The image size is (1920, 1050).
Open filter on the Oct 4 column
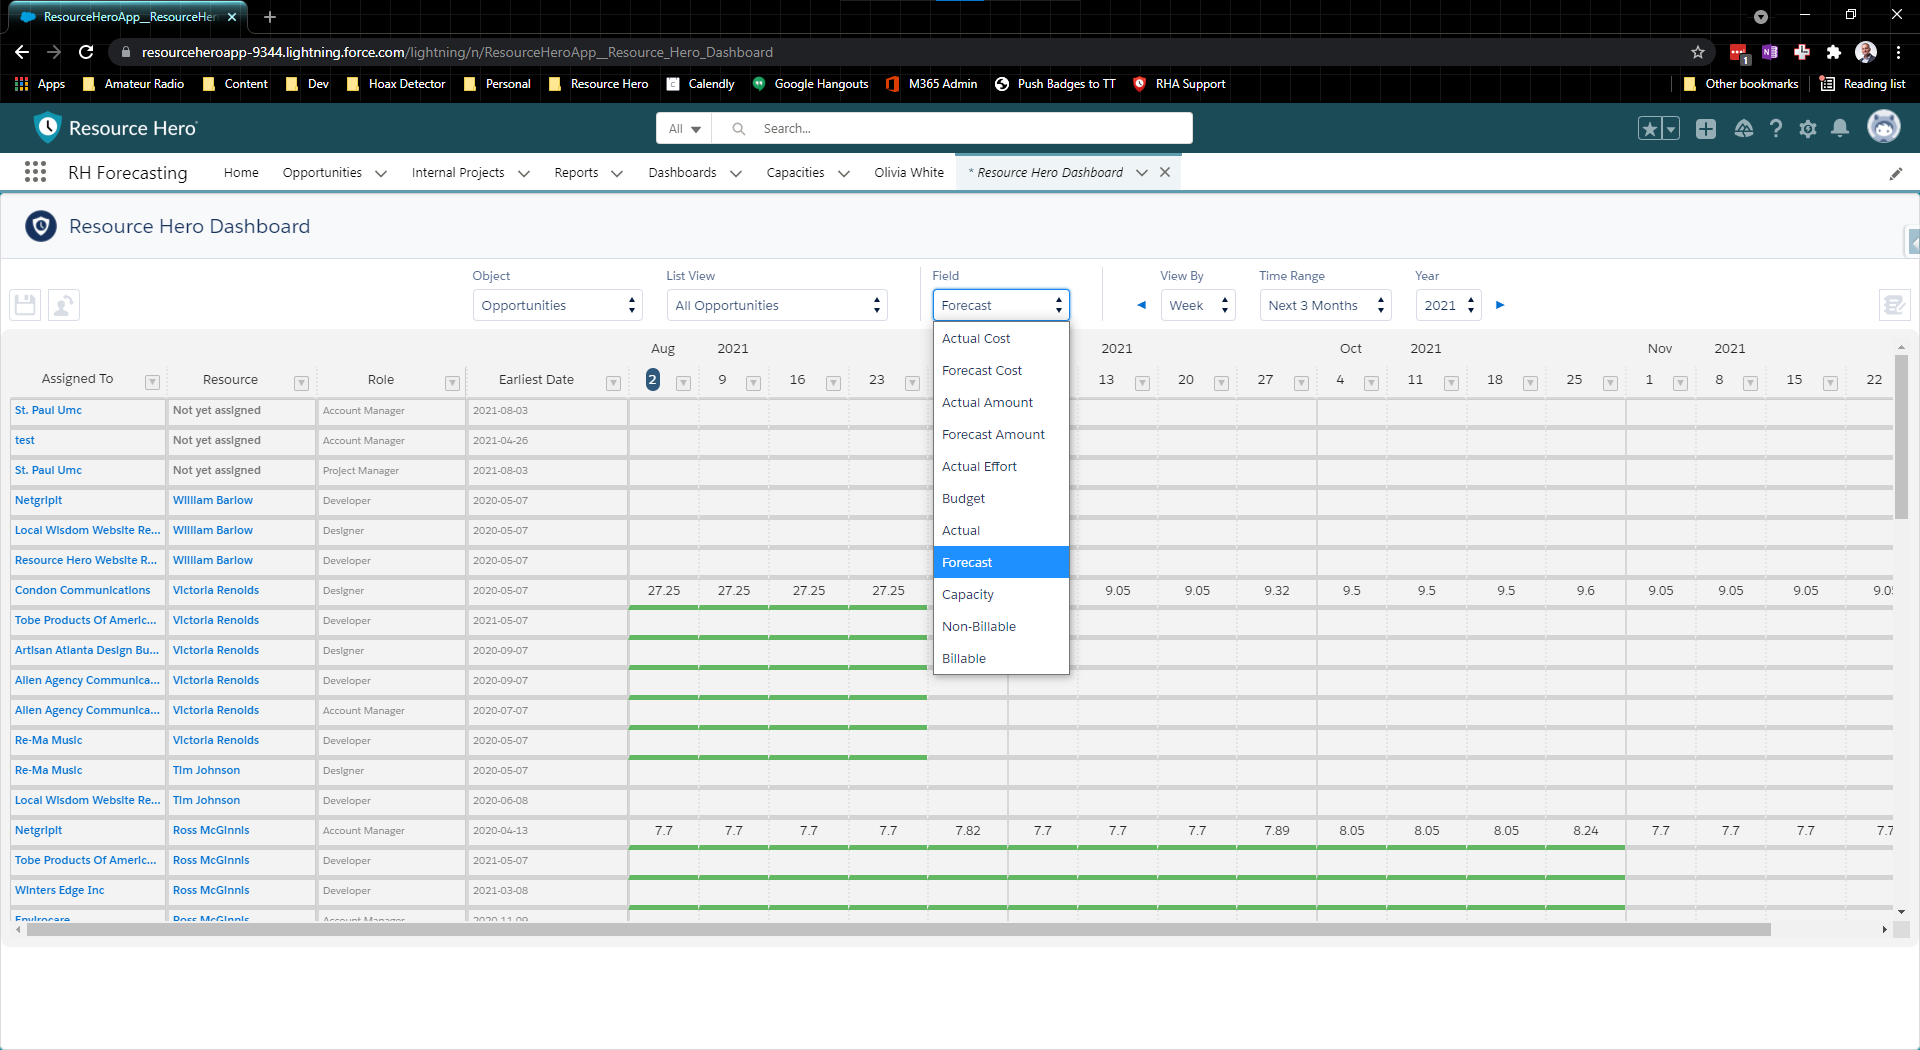(x=1371, y=382)
